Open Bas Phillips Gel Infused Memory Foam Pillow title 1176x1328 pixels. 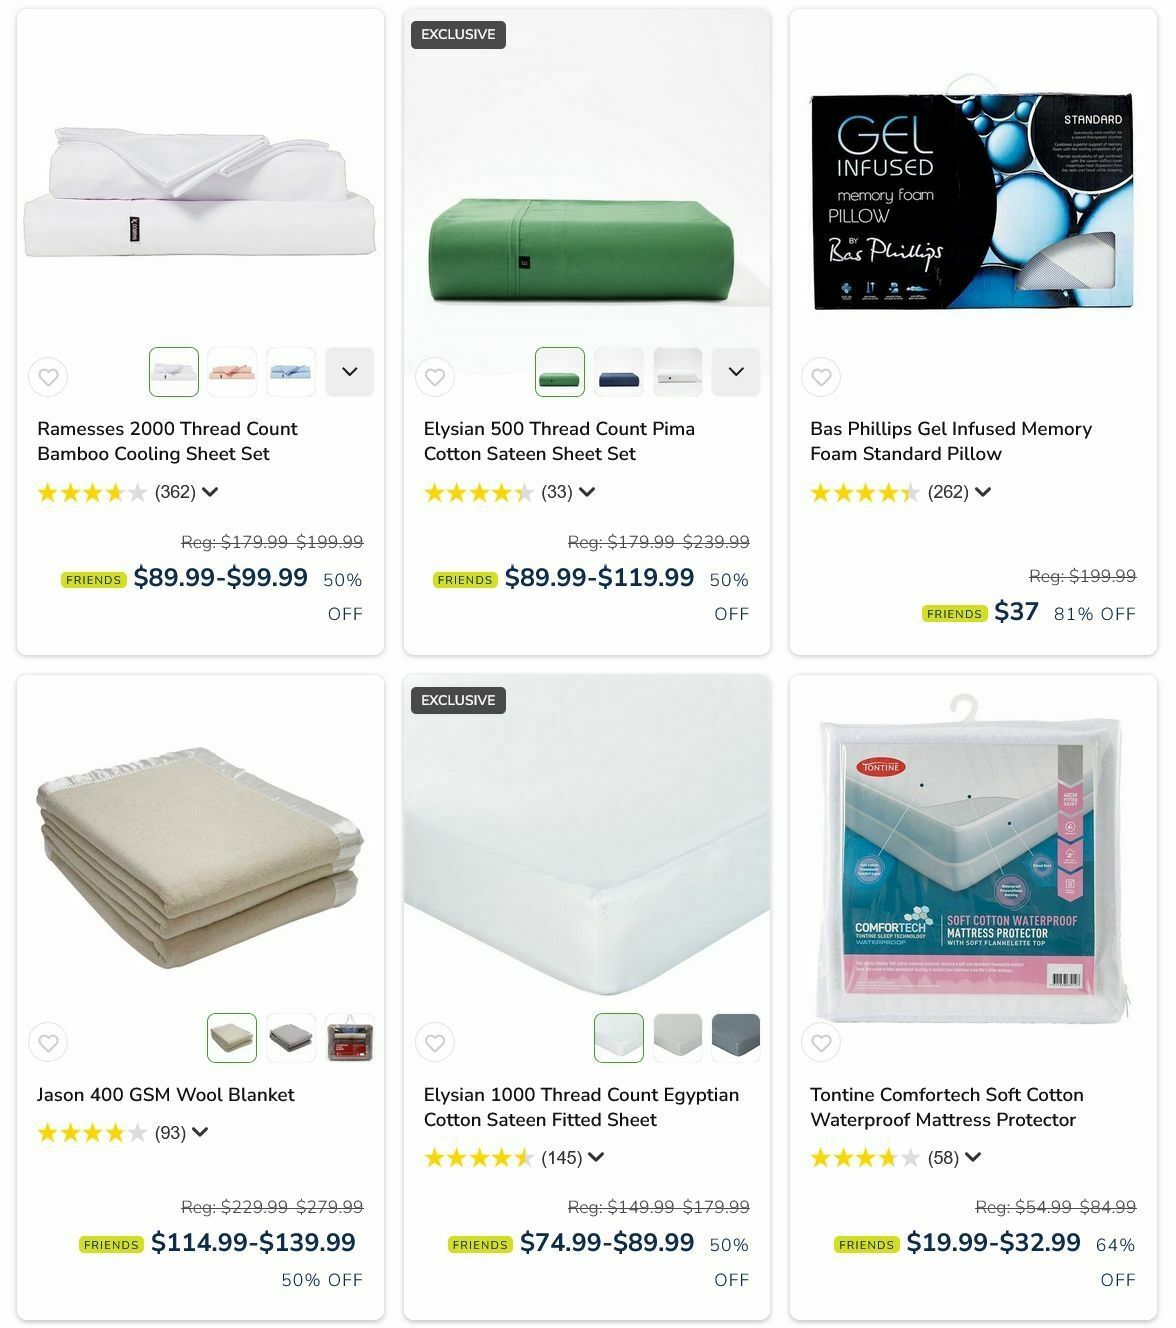950,441
